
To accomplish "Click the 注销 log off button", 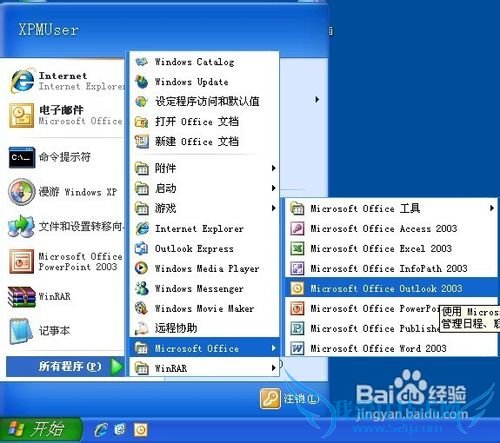I will 289,398.
